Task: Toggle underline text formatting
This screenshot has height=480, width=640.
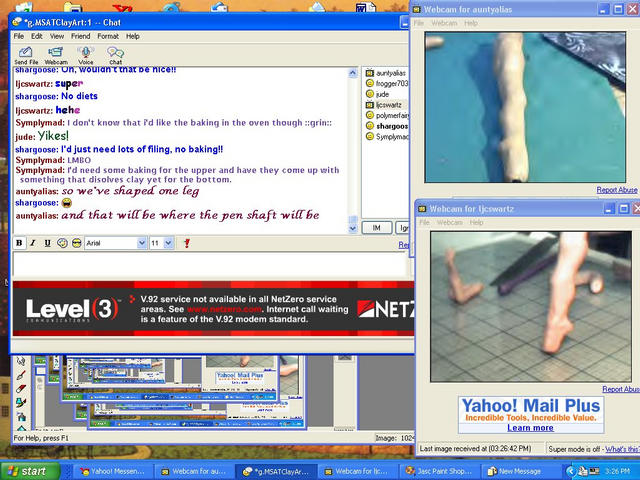Action: 47,243
